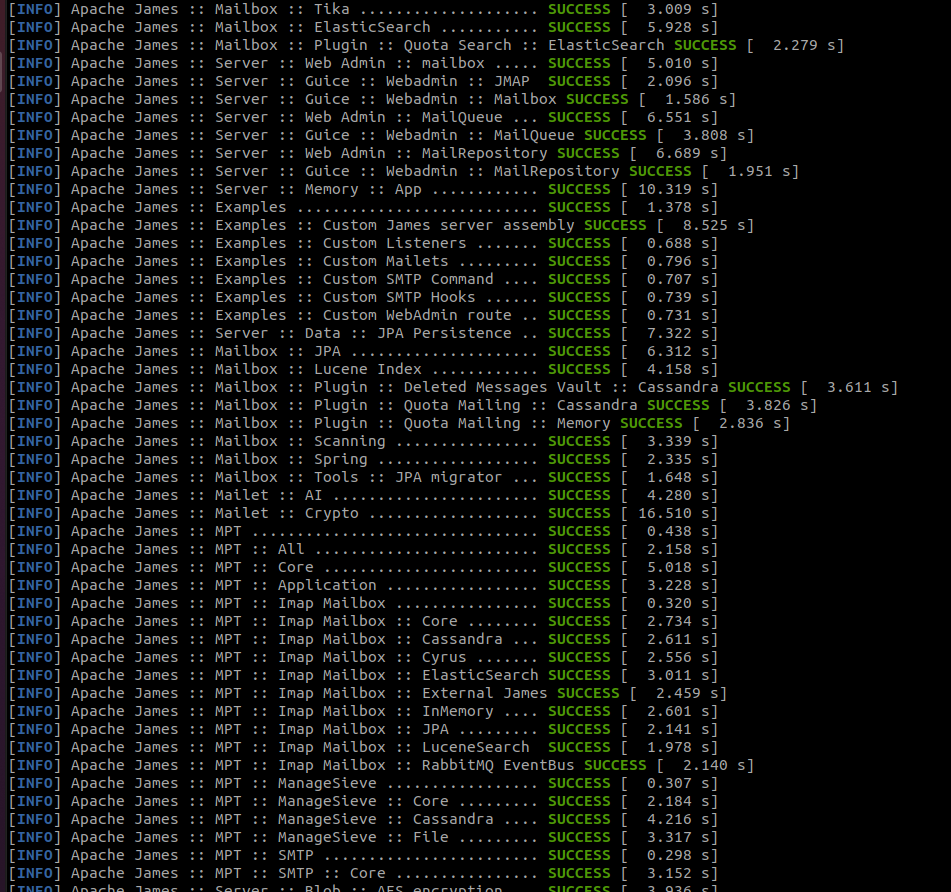Click the 'MPT :: Core' build line

363,568
